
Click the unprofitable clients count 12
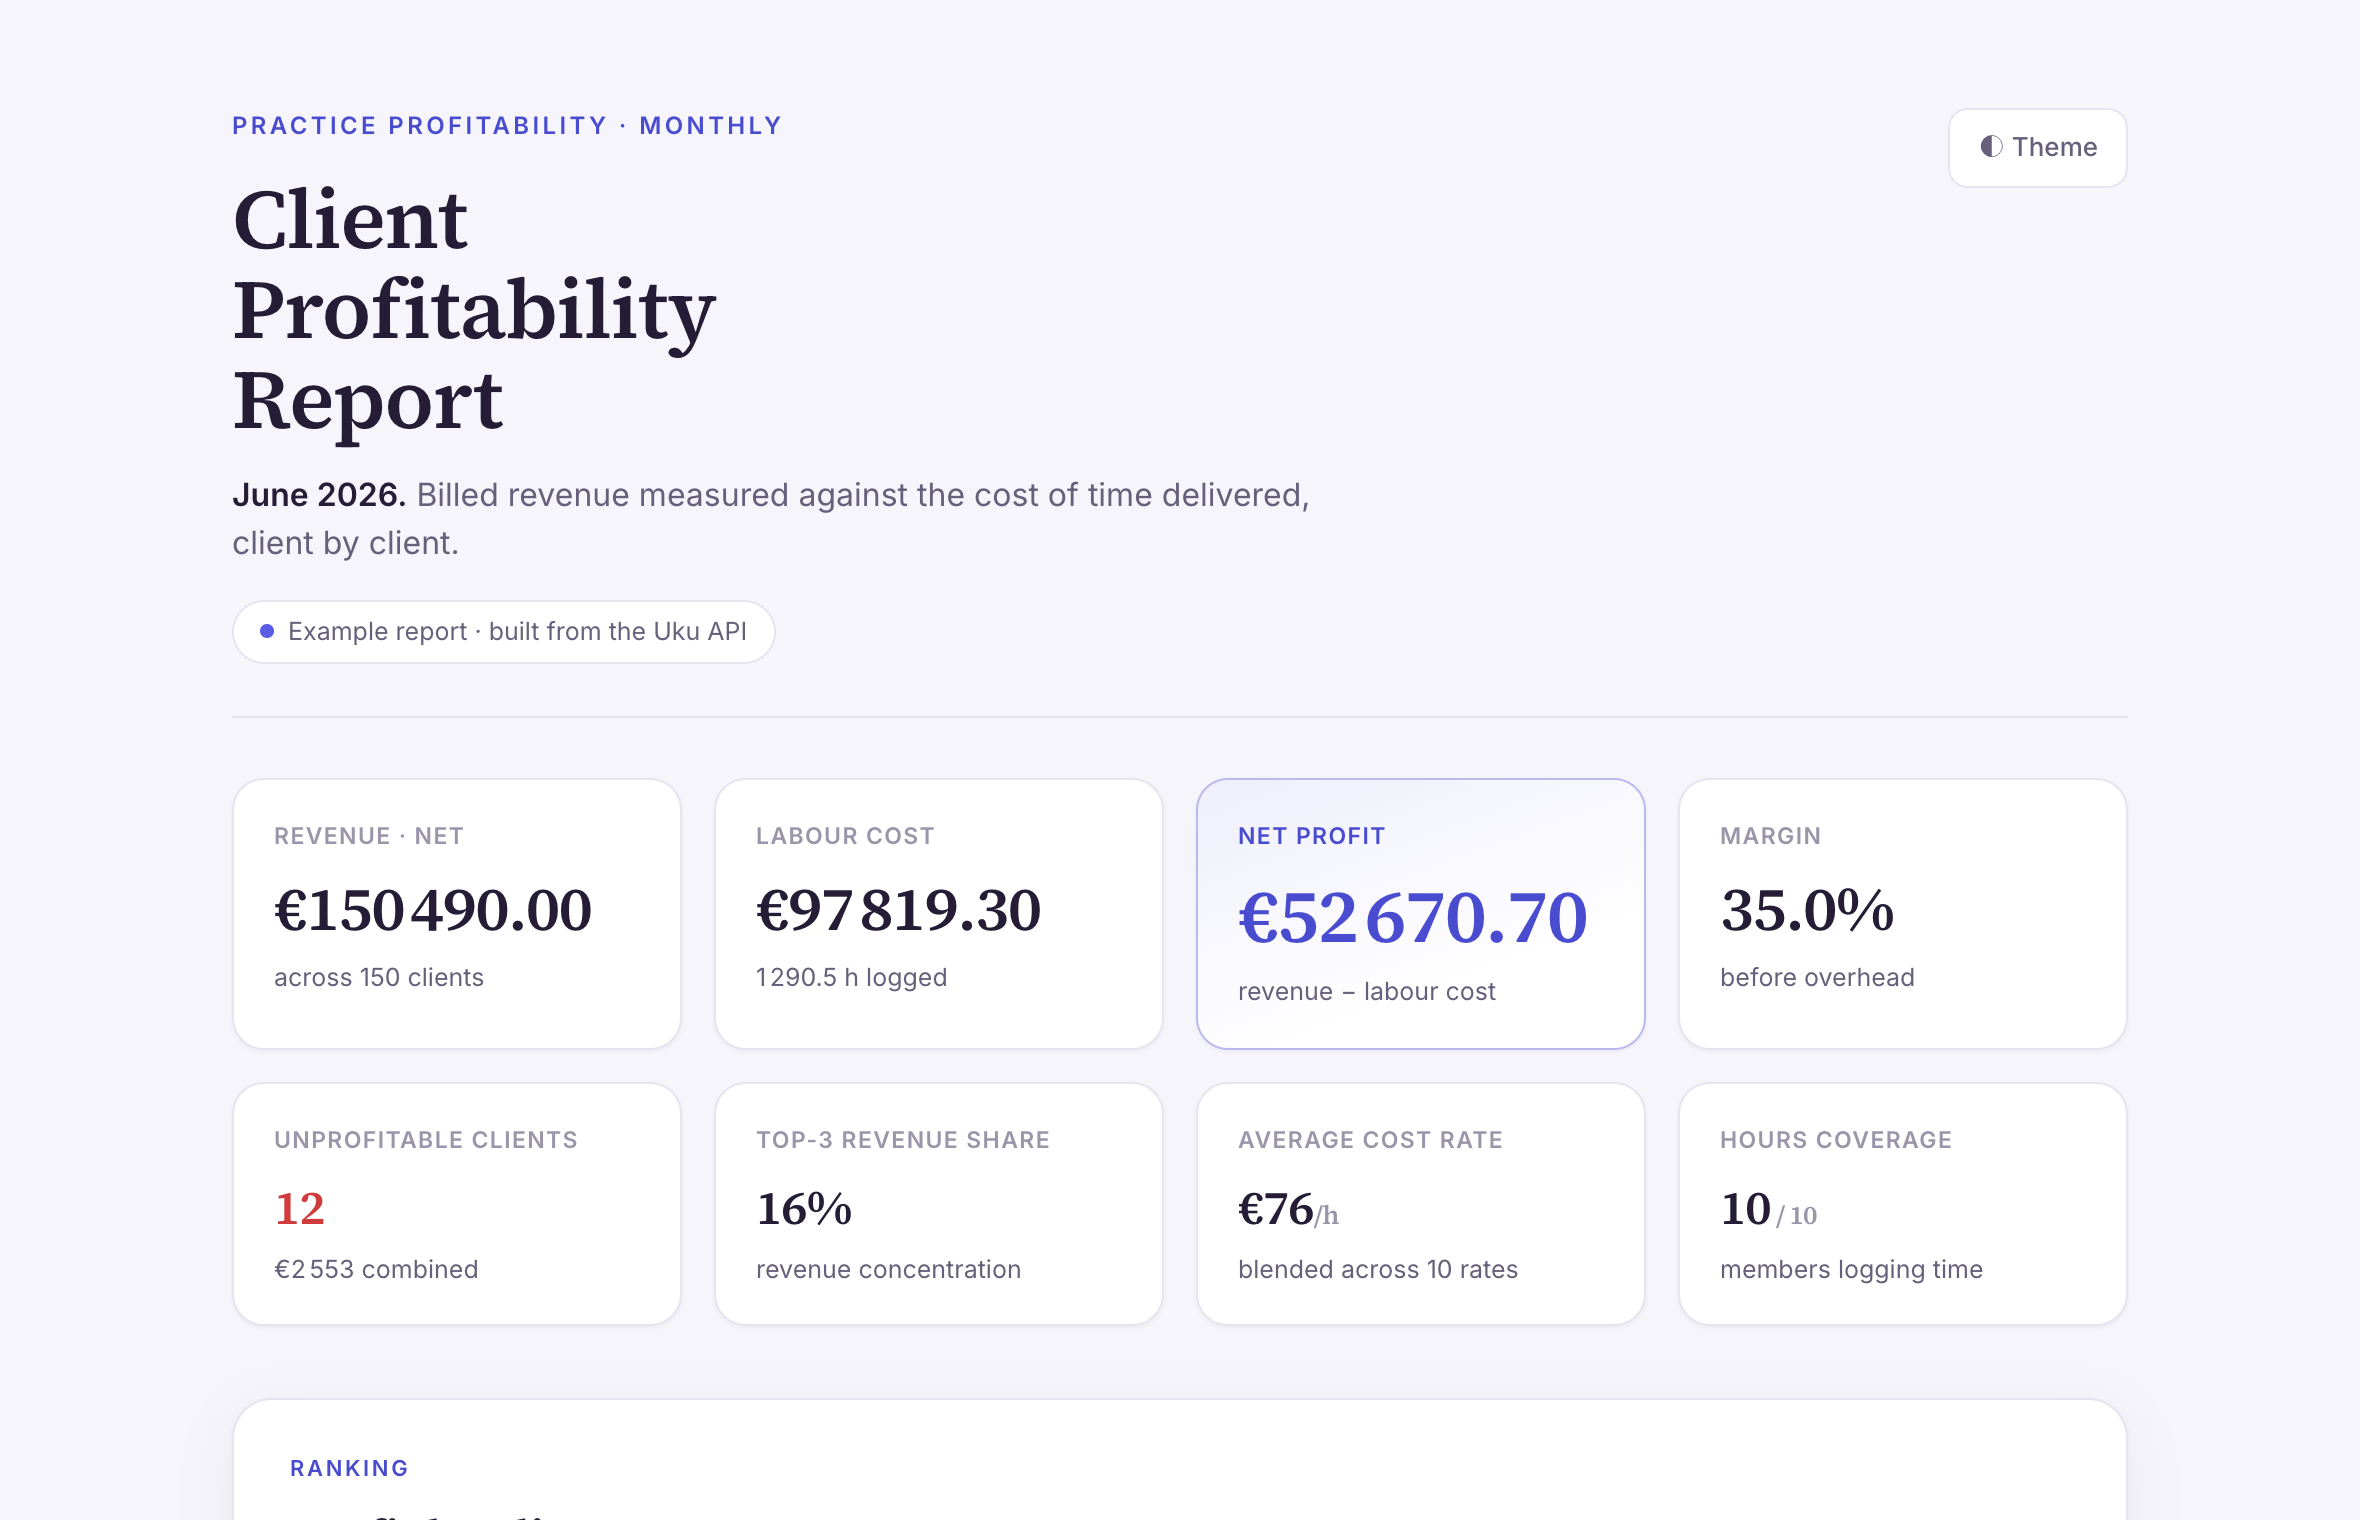coord(300,1209)
